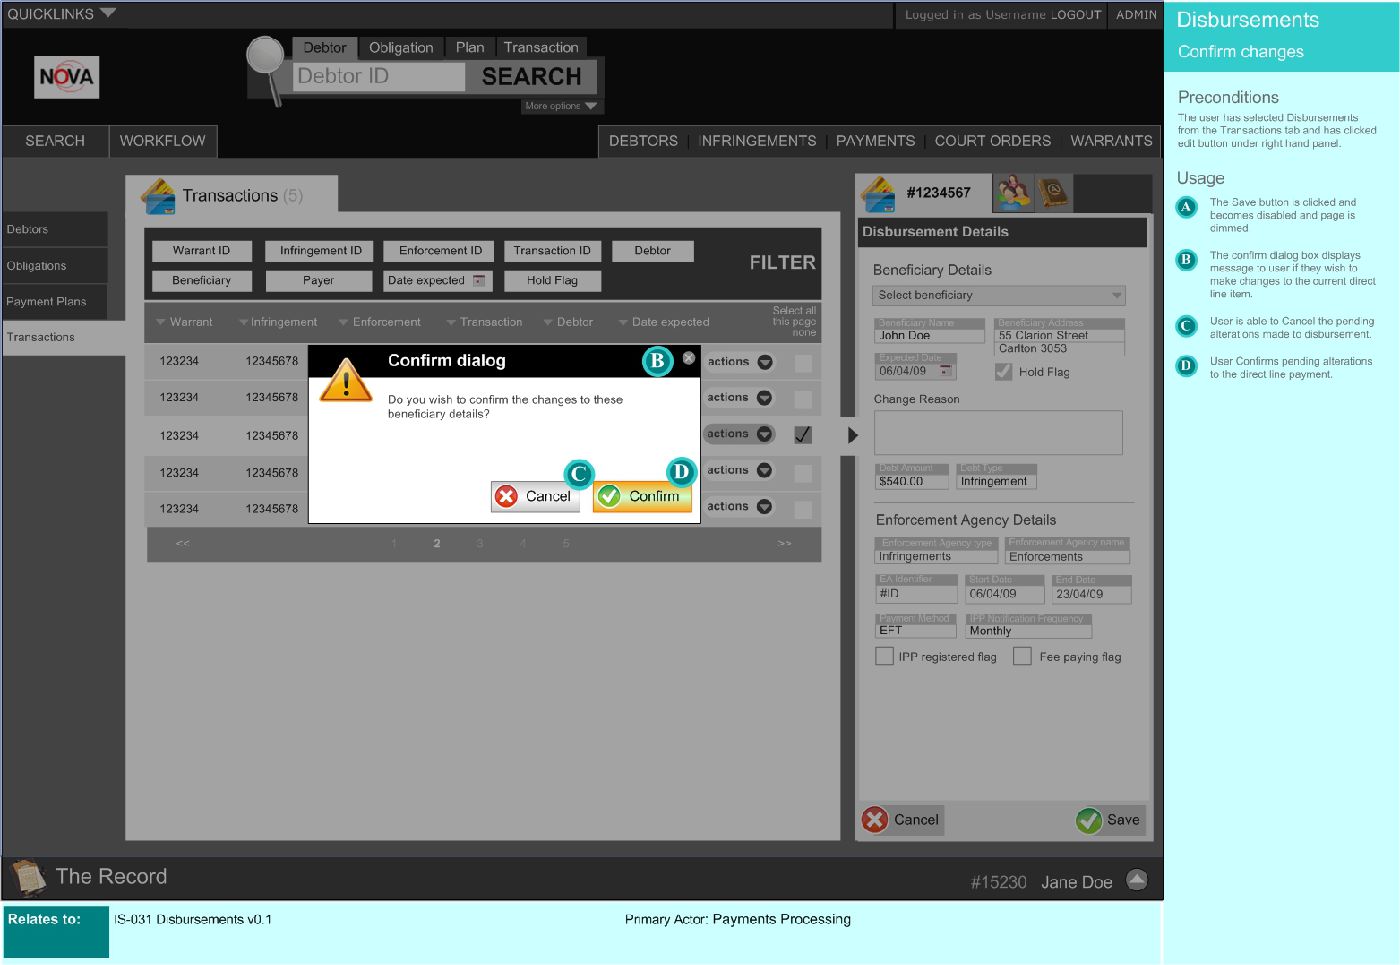This screenshot has width=1400, height=965.
Task: Collapse details panel with the side arrow
Action: coord(852,435)
